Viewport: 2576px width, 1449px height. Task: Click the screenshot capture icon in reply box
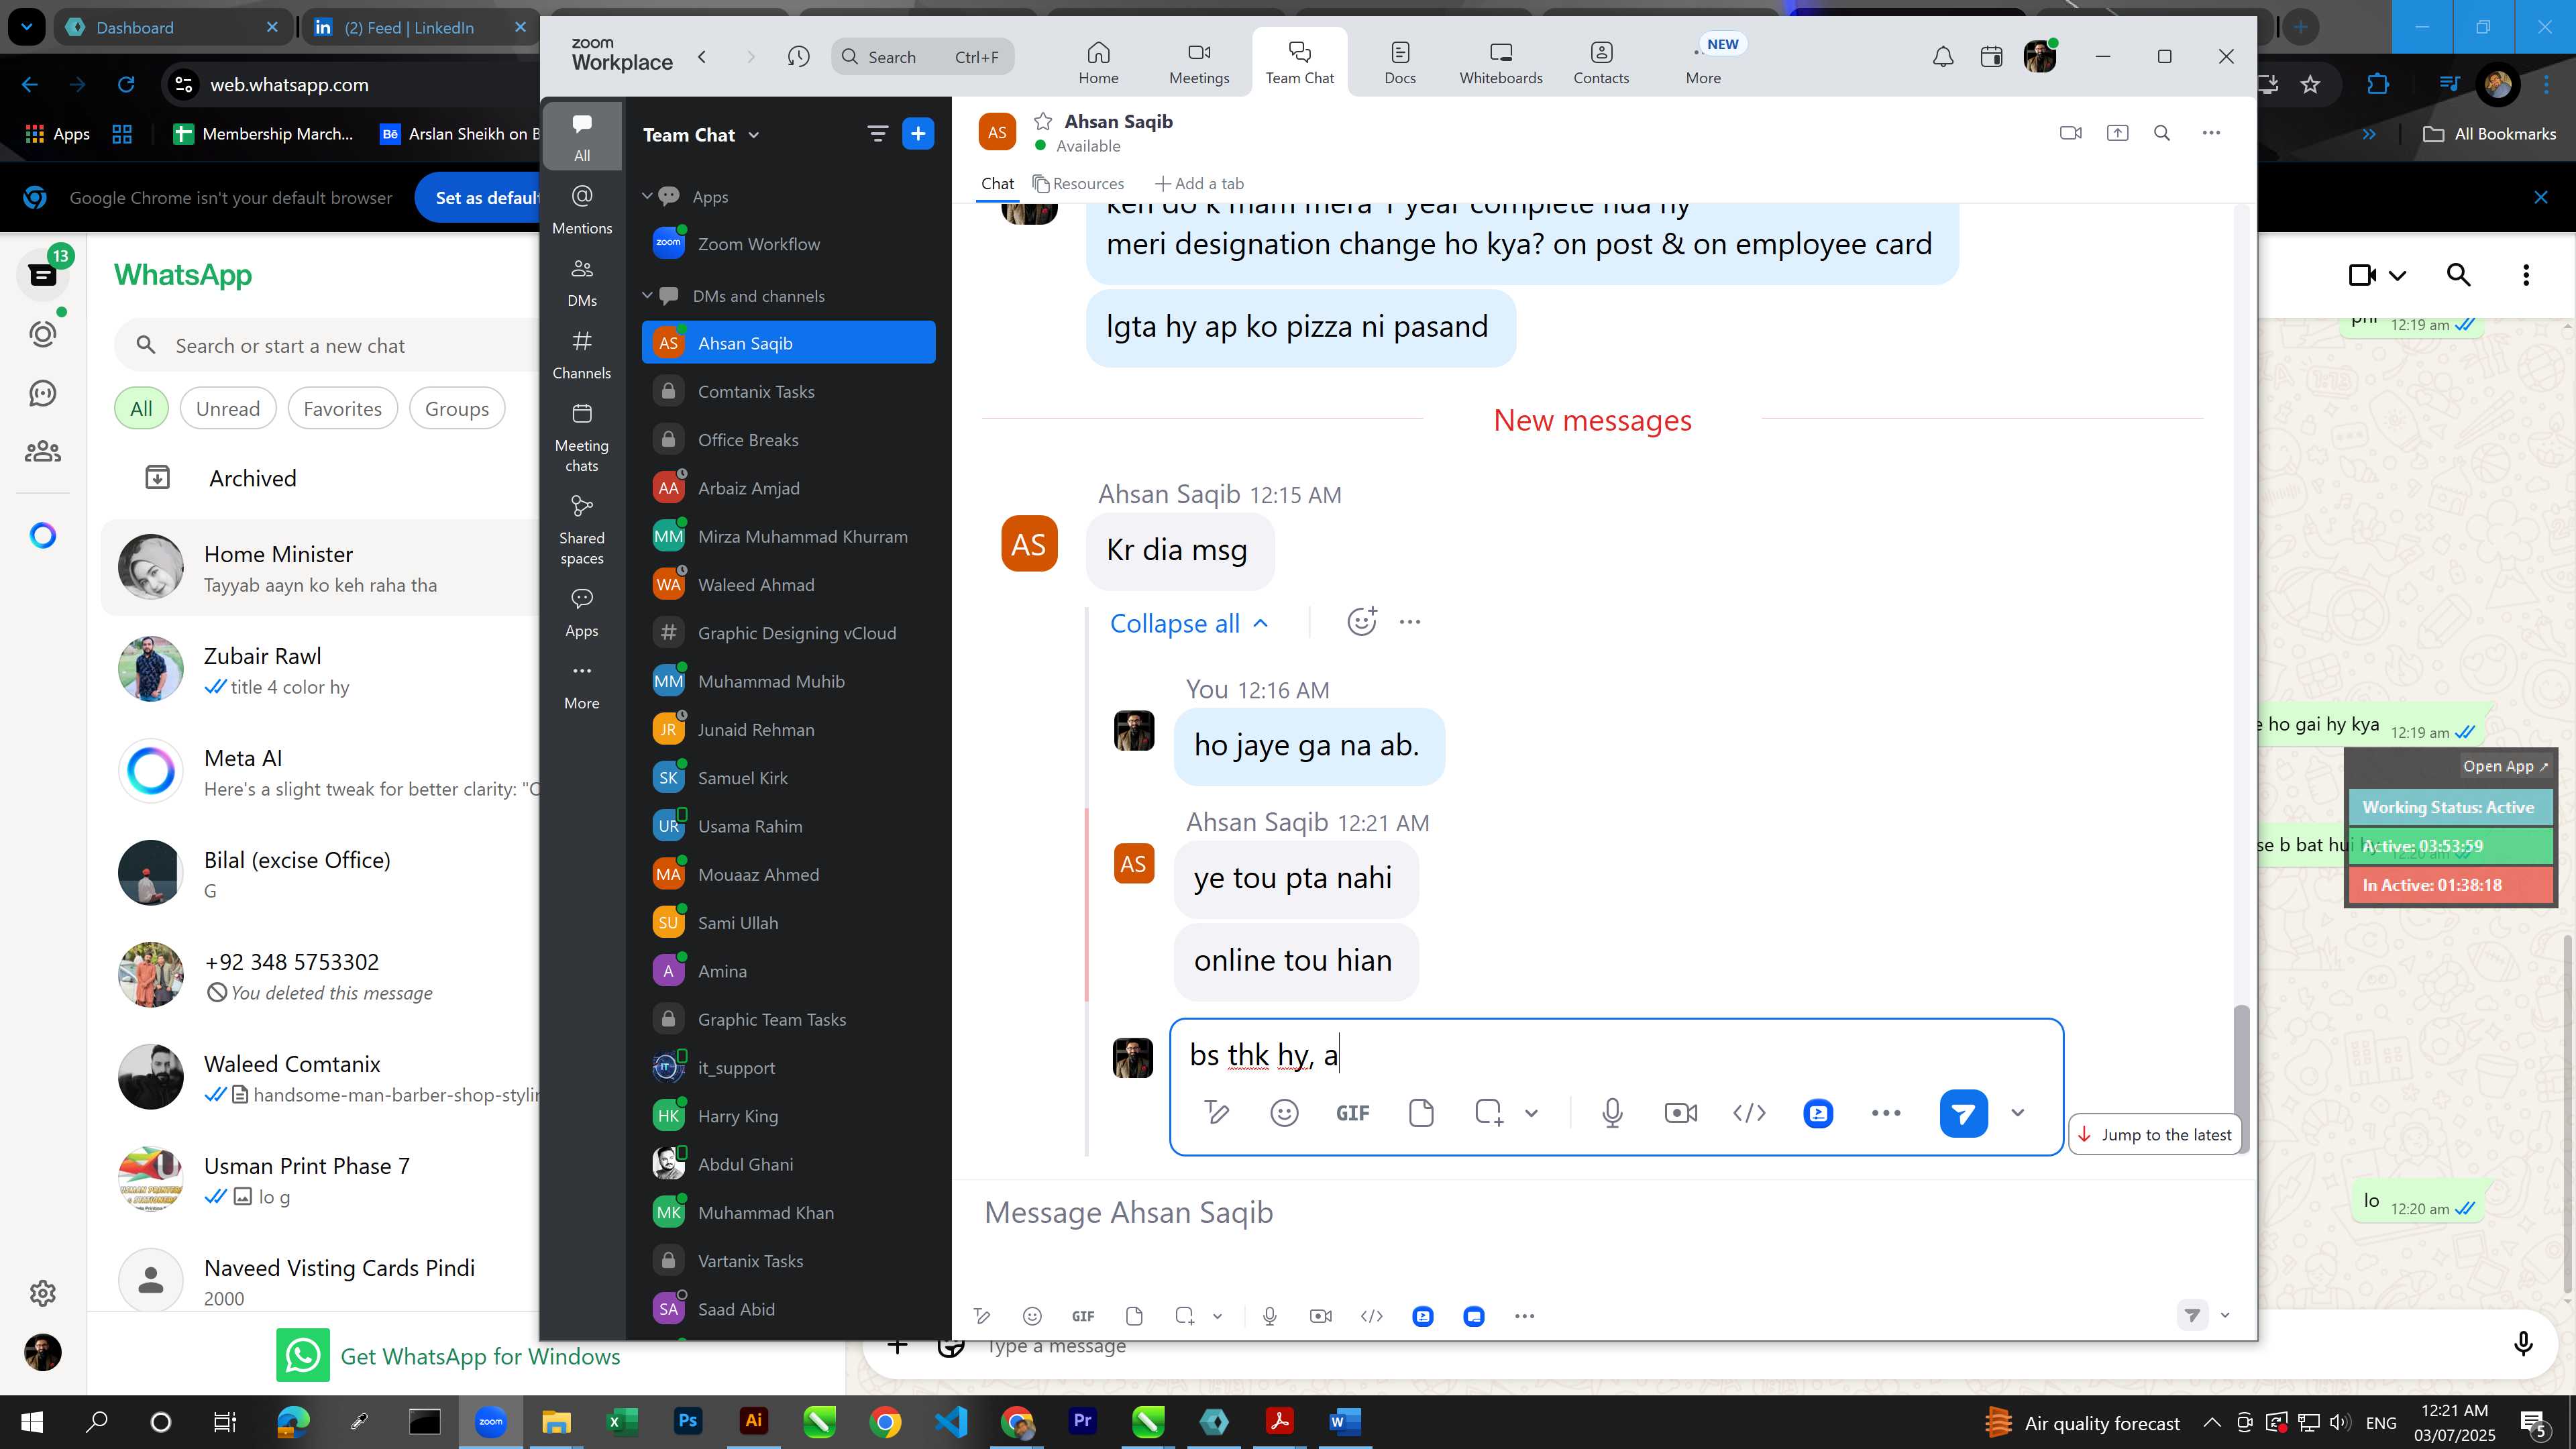(x=1488, y=1113)
